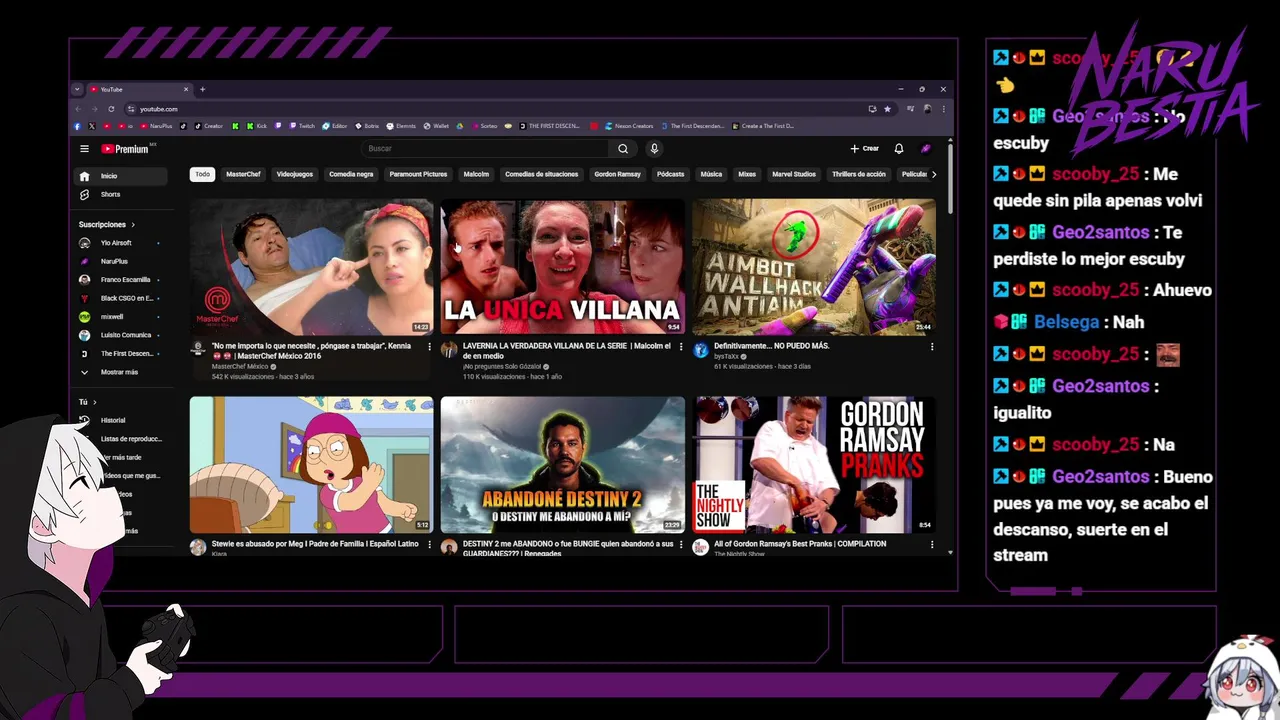Reload the page with the browser refresh icon
This screenshot has height=720, width=1280.
click(111, 109)
